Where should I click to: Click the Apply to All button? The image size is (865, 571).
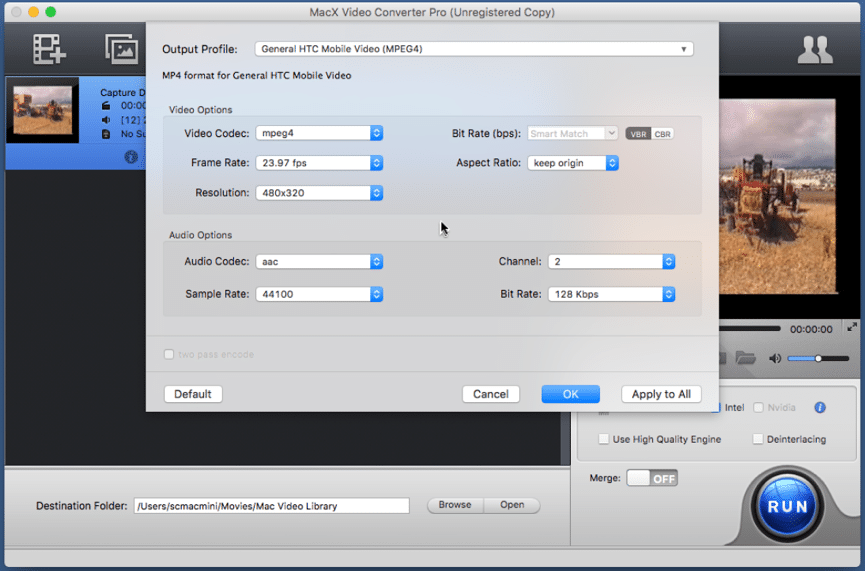pyautogui.click(x=661, y=394)
